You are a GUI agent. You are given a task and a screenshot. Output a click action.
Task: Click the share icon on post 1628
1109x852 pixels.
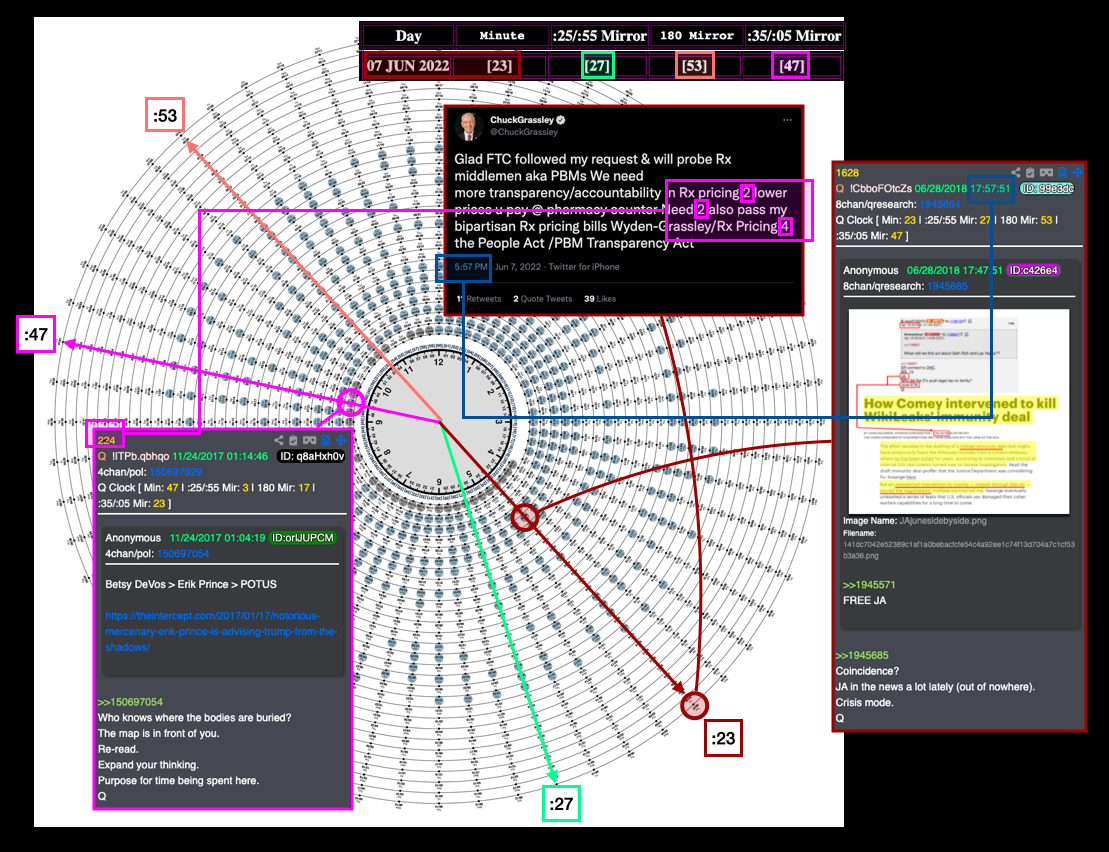click(x=1016, y=173)
